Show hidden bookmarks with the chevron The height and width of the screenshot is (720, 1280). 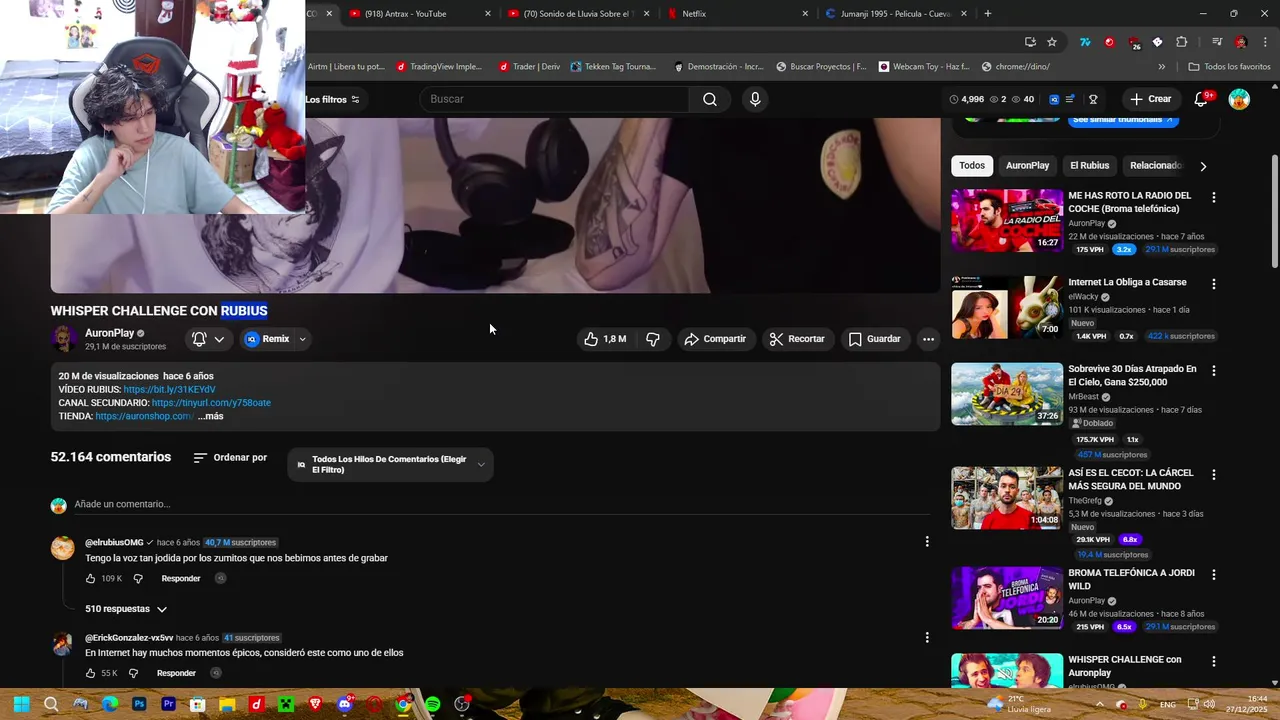click(1161, 67)
